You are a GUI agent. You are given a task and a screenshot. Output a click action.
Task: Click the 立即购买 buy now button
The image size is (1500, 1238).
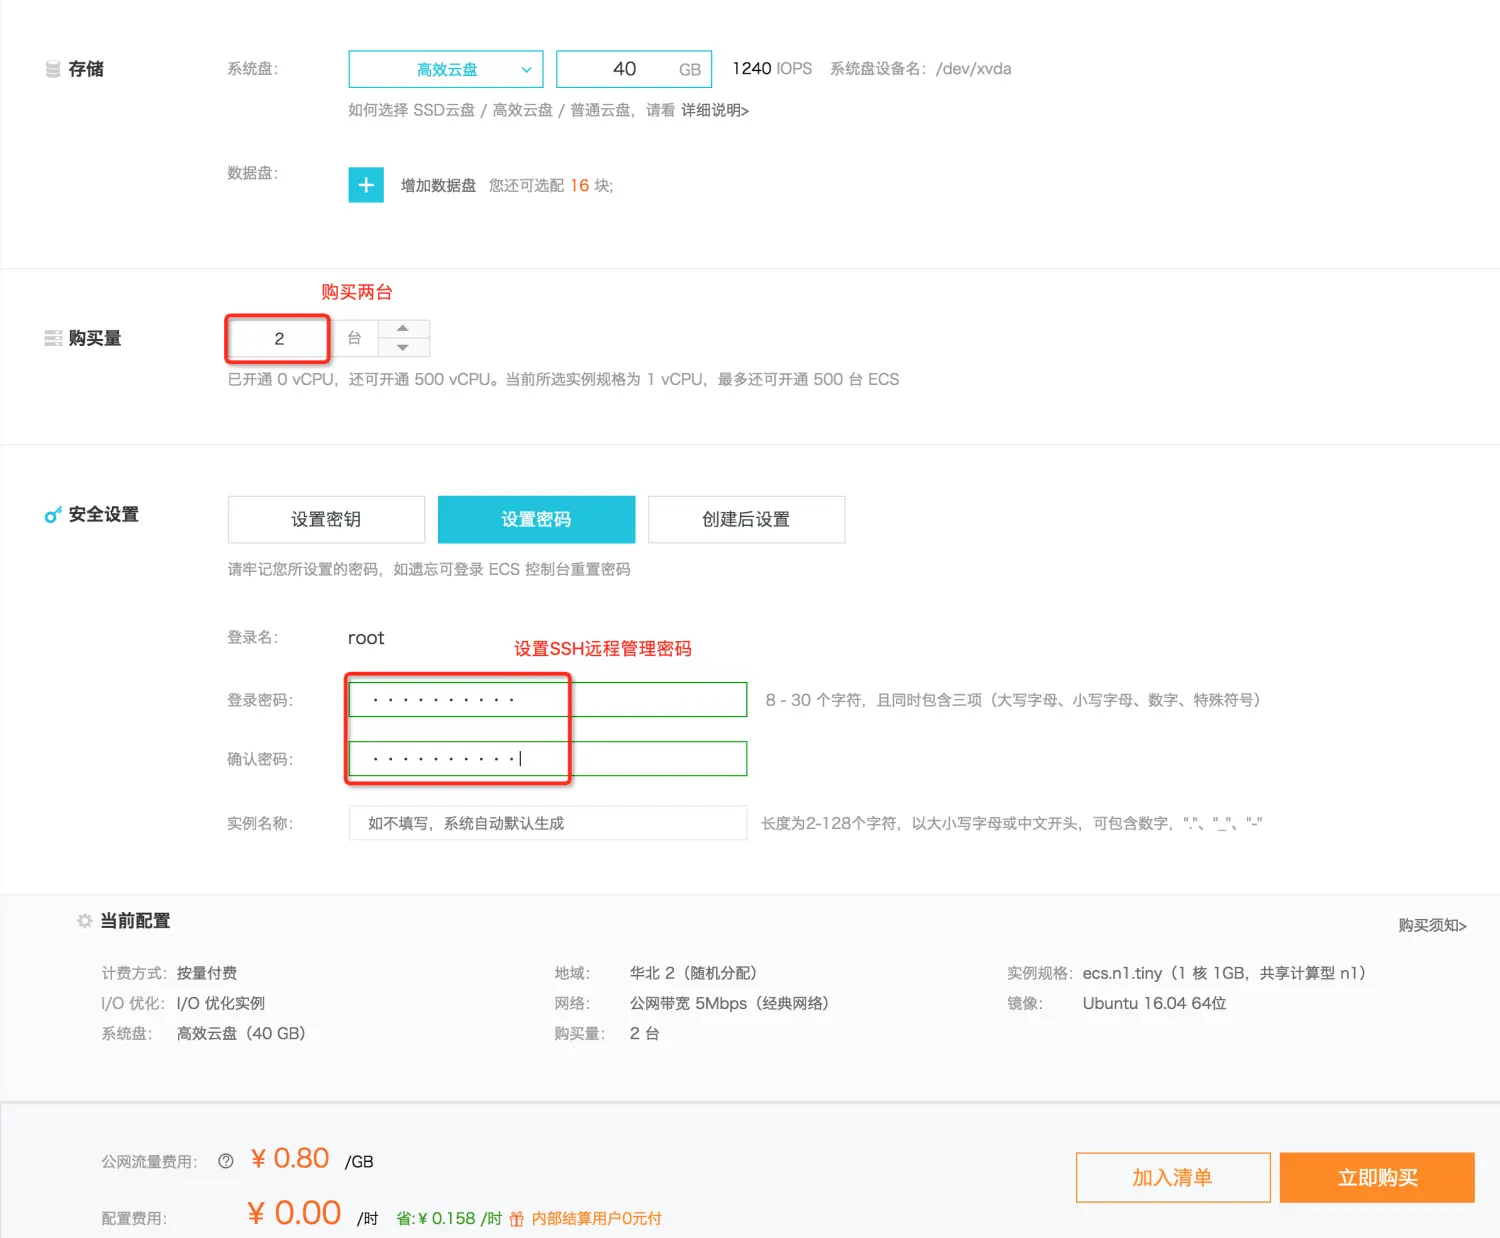[1377, 1177]
